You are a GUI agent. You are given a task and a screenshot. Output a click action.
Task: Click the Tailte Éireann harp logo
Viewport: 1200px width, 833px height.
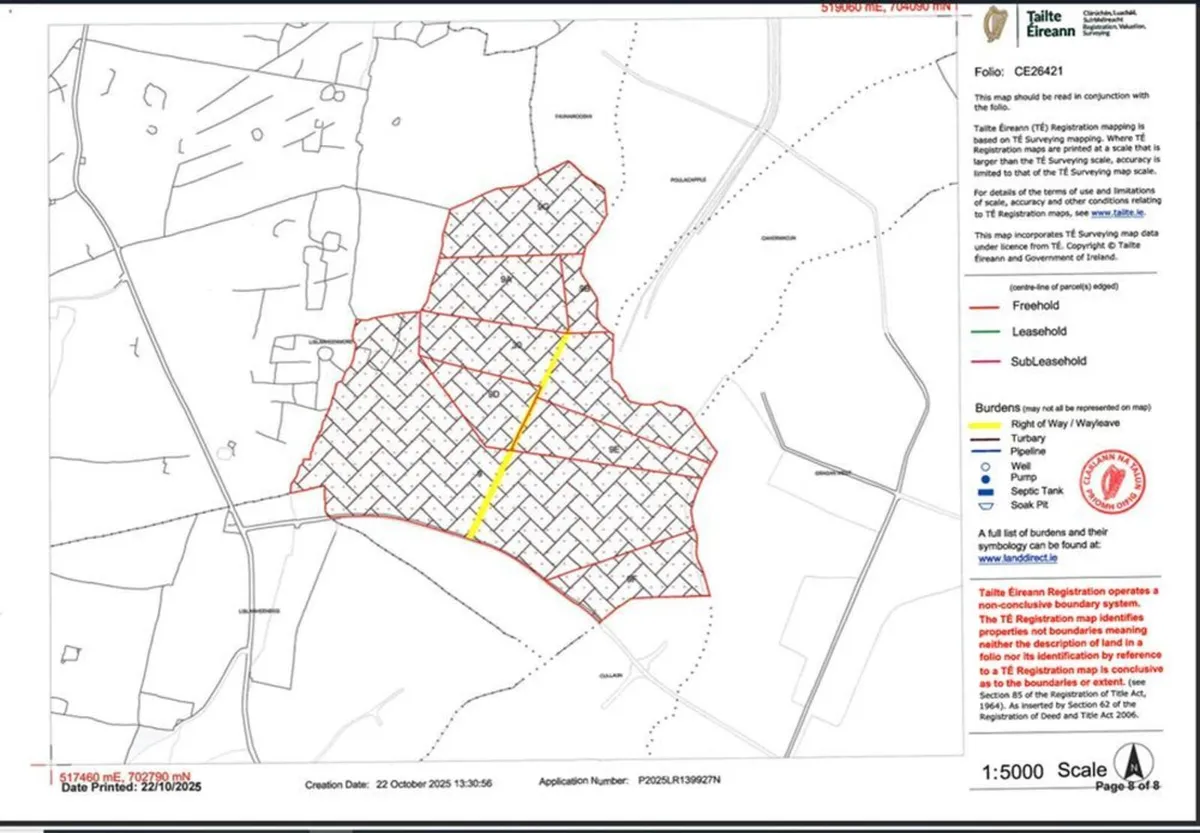tap(996, 22)
